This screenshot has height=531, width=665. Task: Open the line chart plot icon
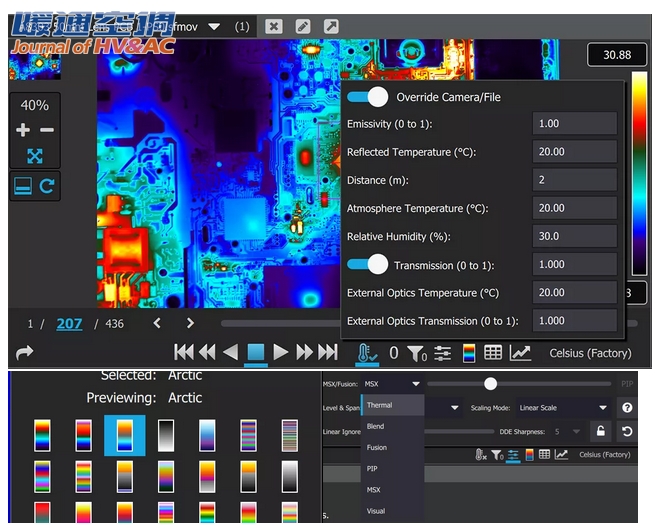[x=520, y=353]
